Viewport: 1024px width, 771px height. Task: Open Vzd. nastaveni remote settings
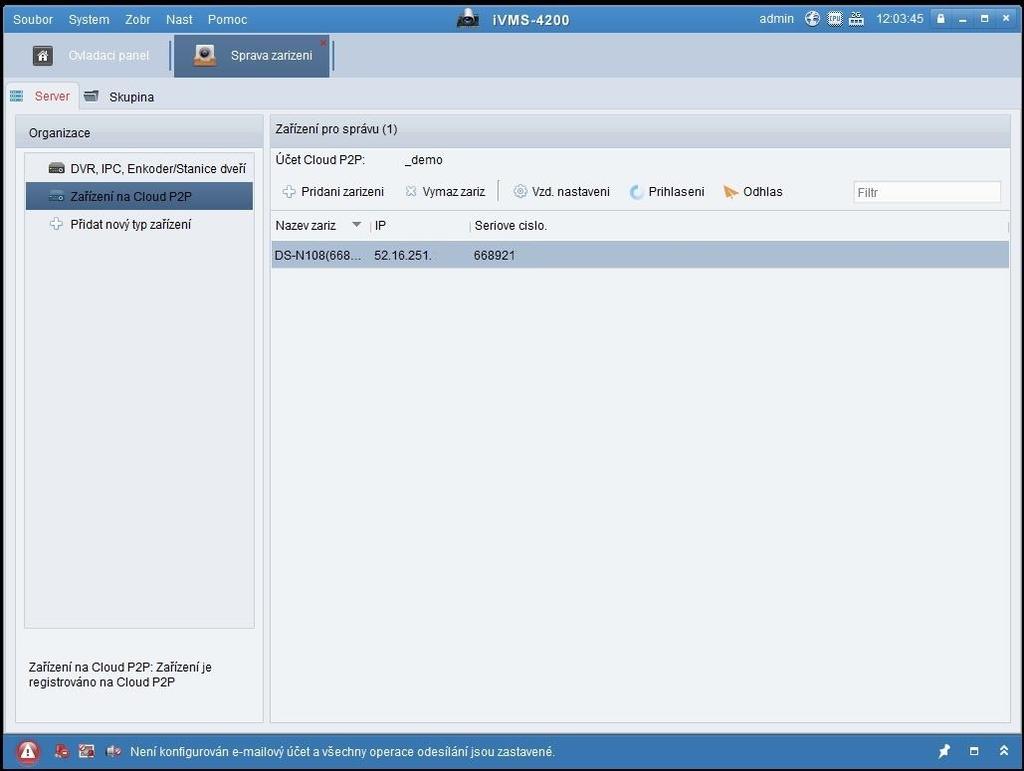562,191
